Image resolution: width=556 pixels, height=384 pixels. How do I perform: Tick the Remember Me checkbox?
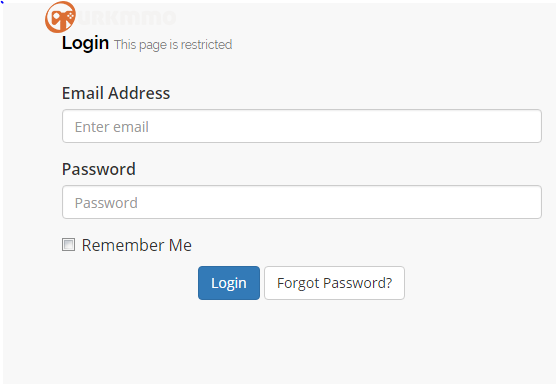[68, 245]
